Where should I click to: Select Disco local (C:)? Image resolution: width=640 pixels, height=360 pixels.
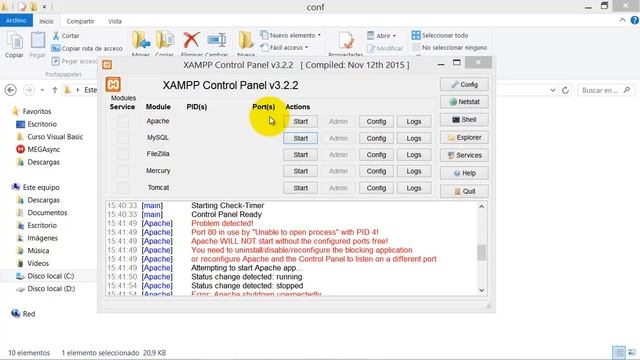pos(45,276)
